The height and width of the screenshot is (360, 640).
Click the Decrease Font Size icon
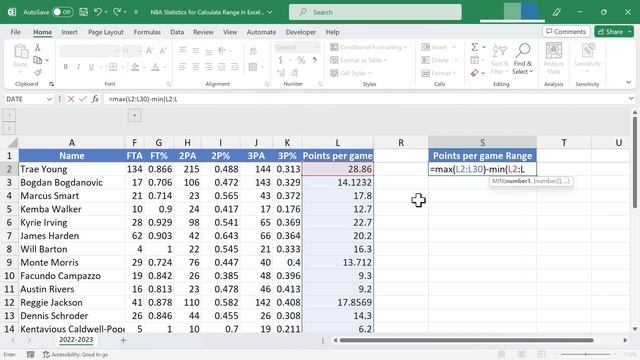tap(163, 51)
